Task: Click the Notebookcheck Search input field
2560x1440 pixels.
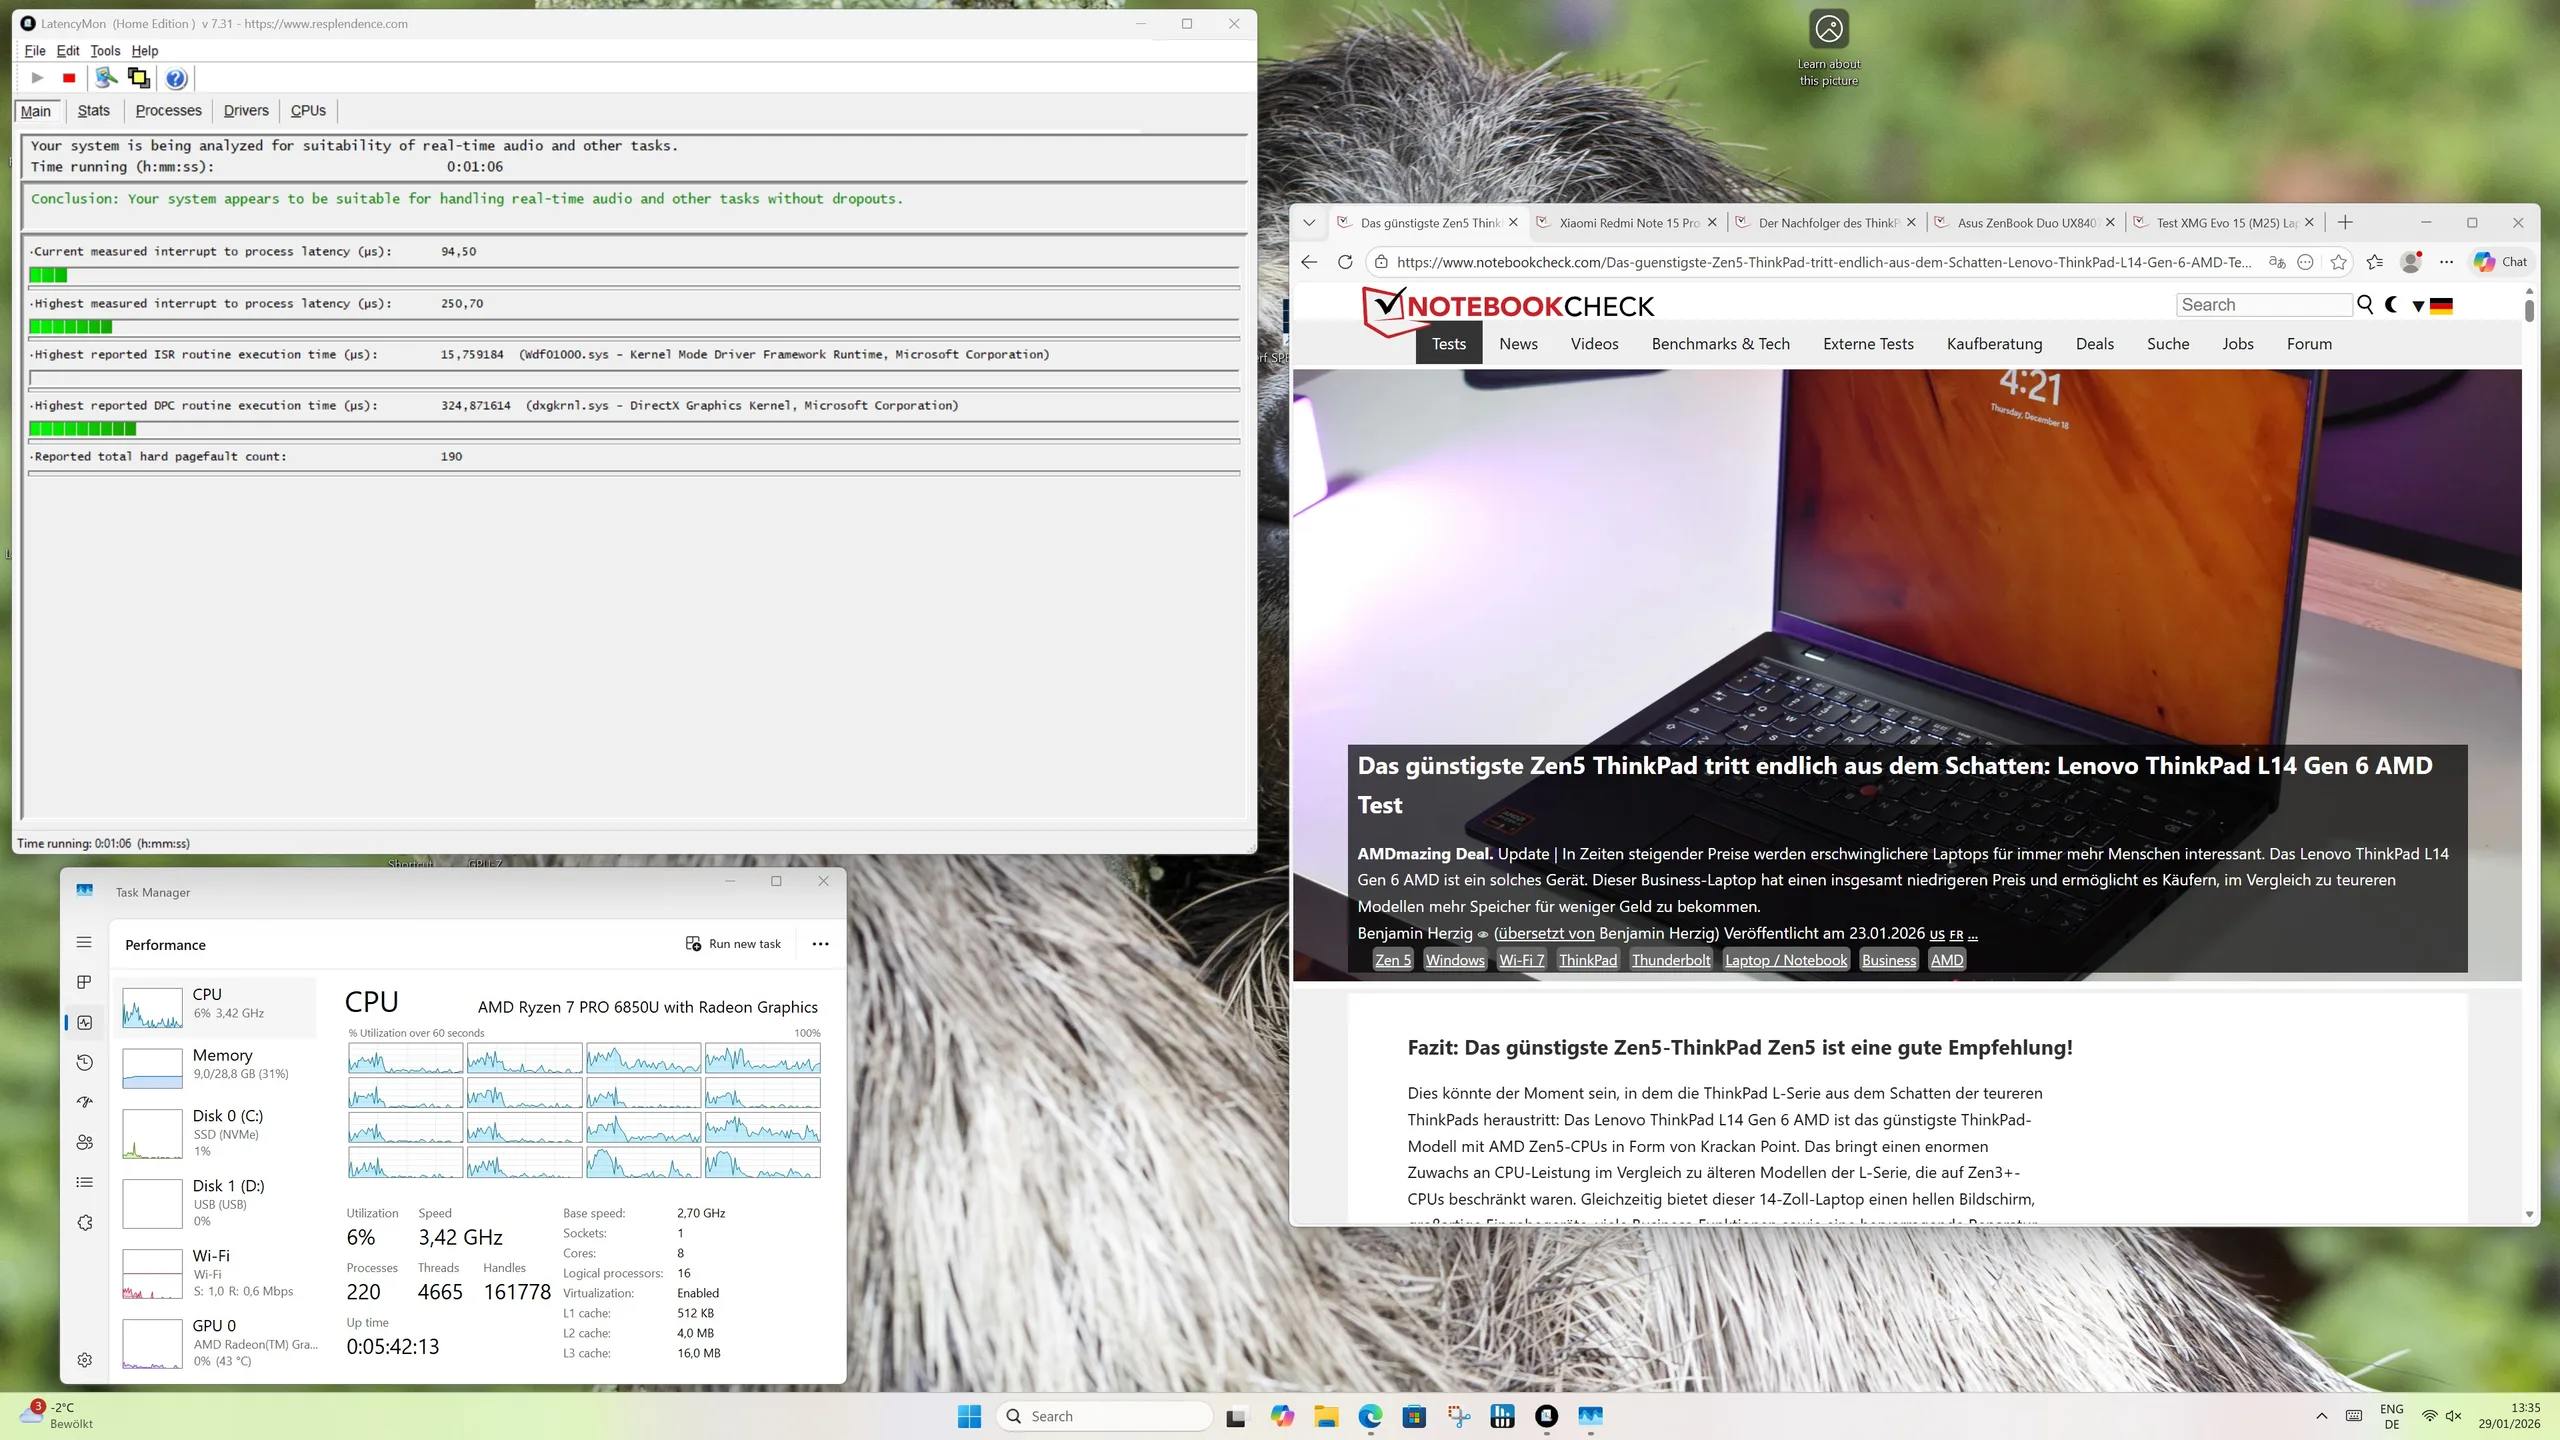Action: coord(2263,305)
